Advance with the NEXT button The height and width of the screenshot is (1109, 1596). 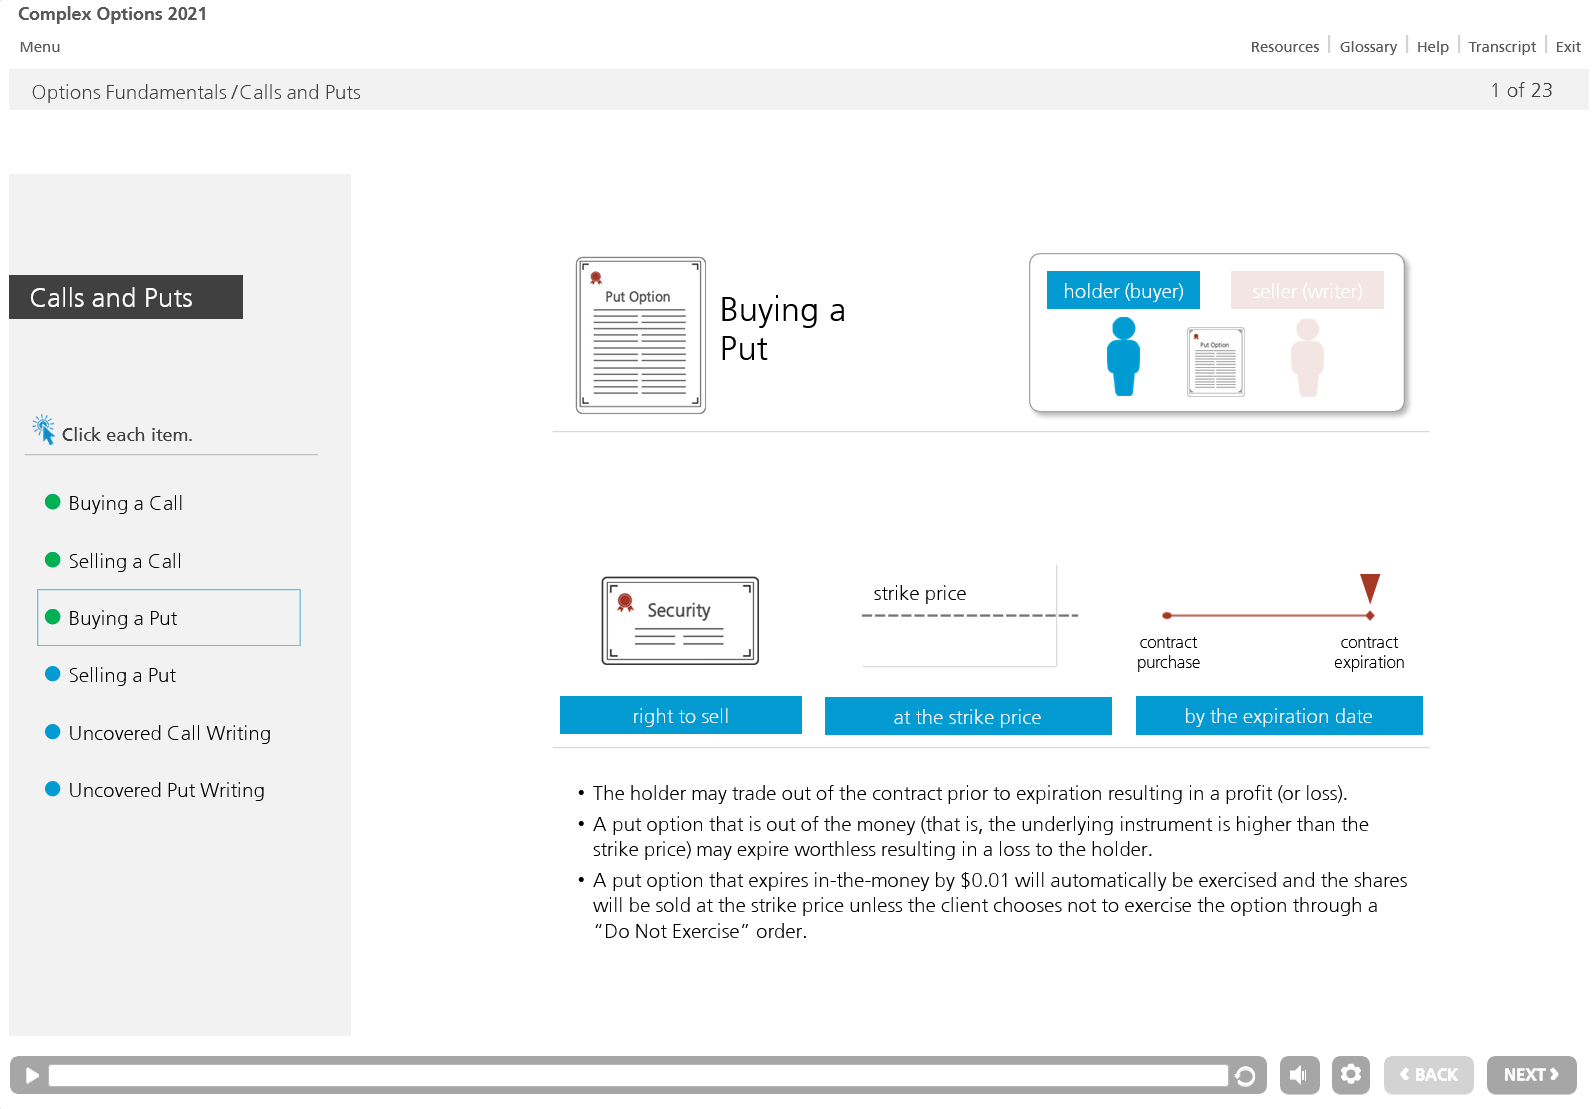1531,1075
